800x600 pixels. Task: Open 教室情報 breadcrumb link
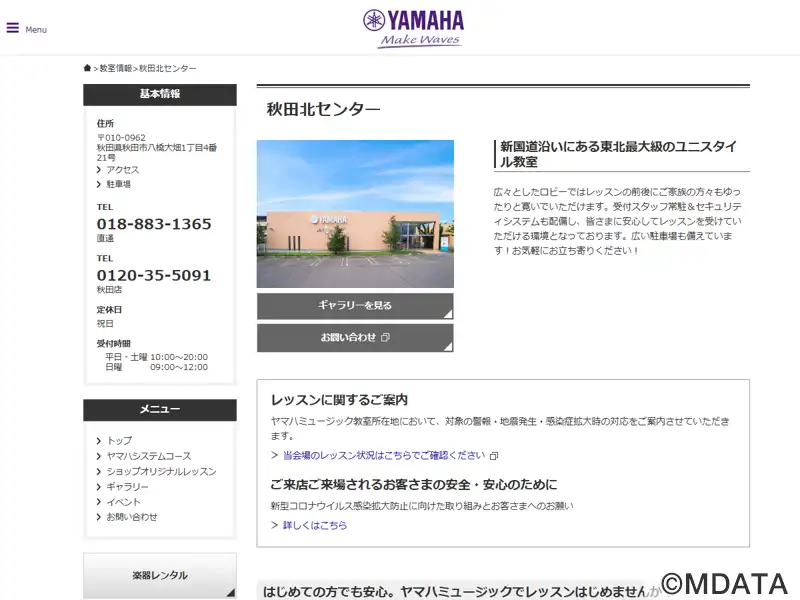coord(116,68)
